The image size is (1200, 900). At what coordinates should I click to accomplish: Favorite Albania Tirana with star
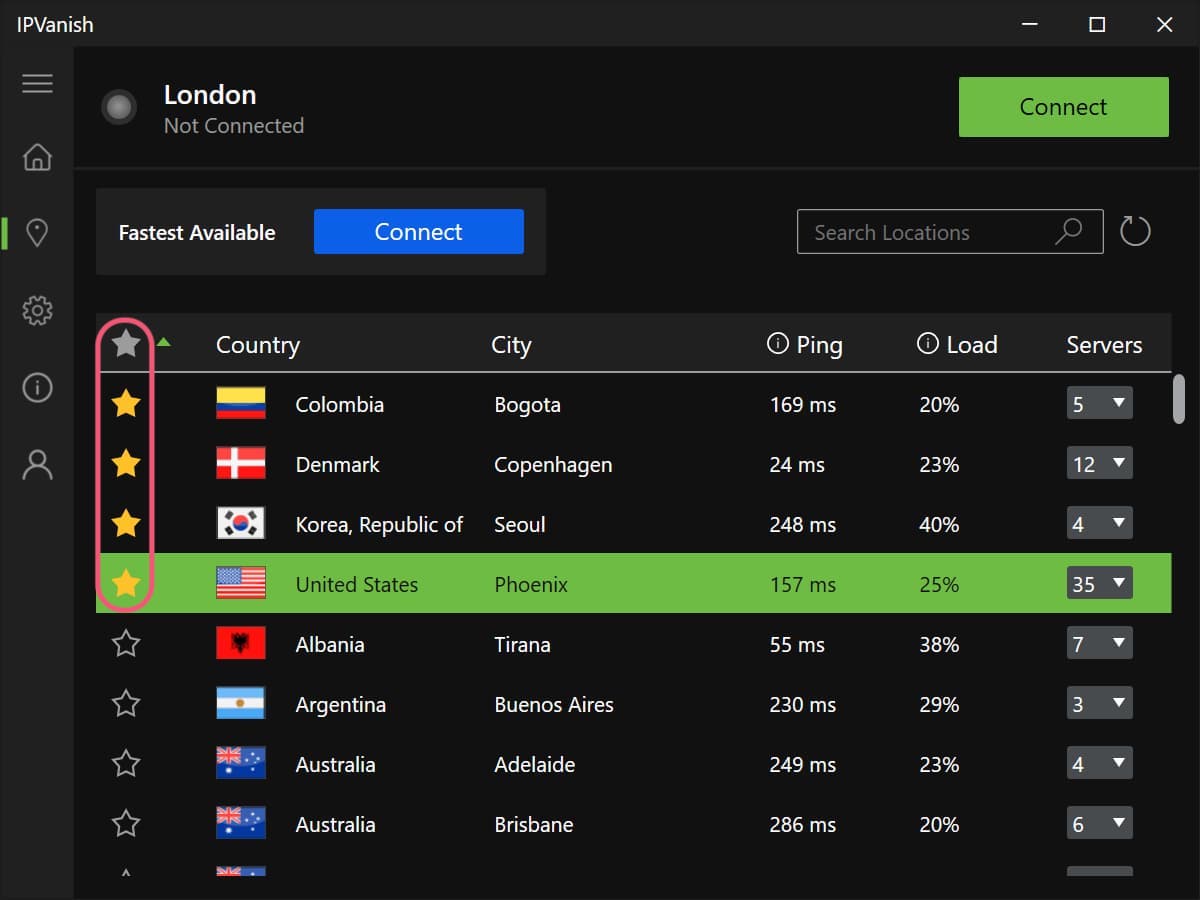point(126,644)
